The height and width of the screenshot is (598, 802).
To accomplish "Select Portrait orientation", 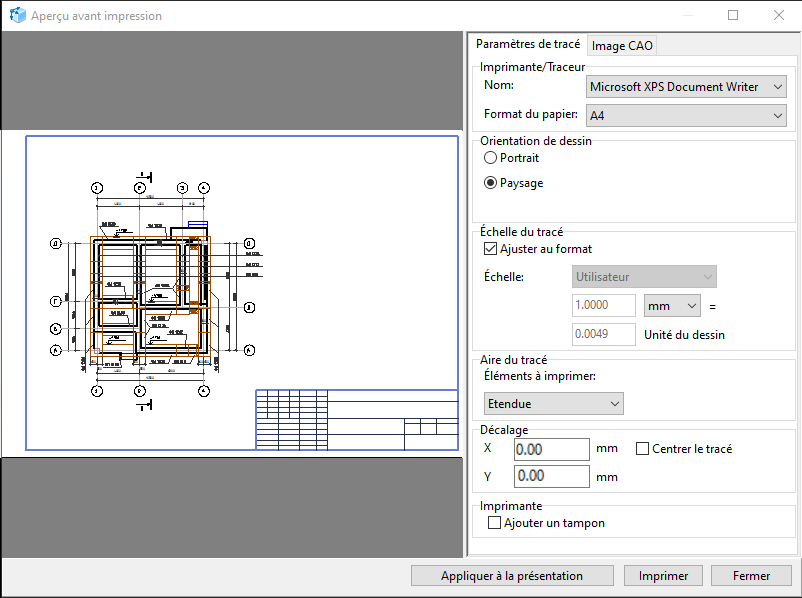I will [490, 158].
